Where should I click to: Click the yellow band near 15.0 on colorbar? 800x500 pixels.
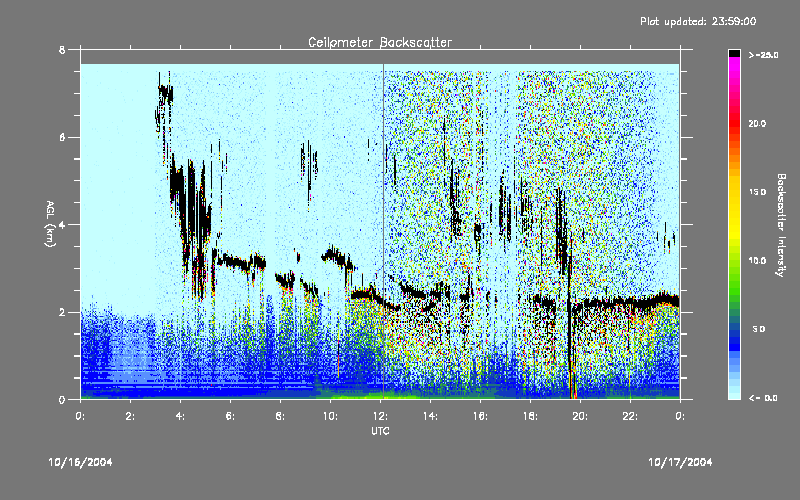click(x=734, y=192)
